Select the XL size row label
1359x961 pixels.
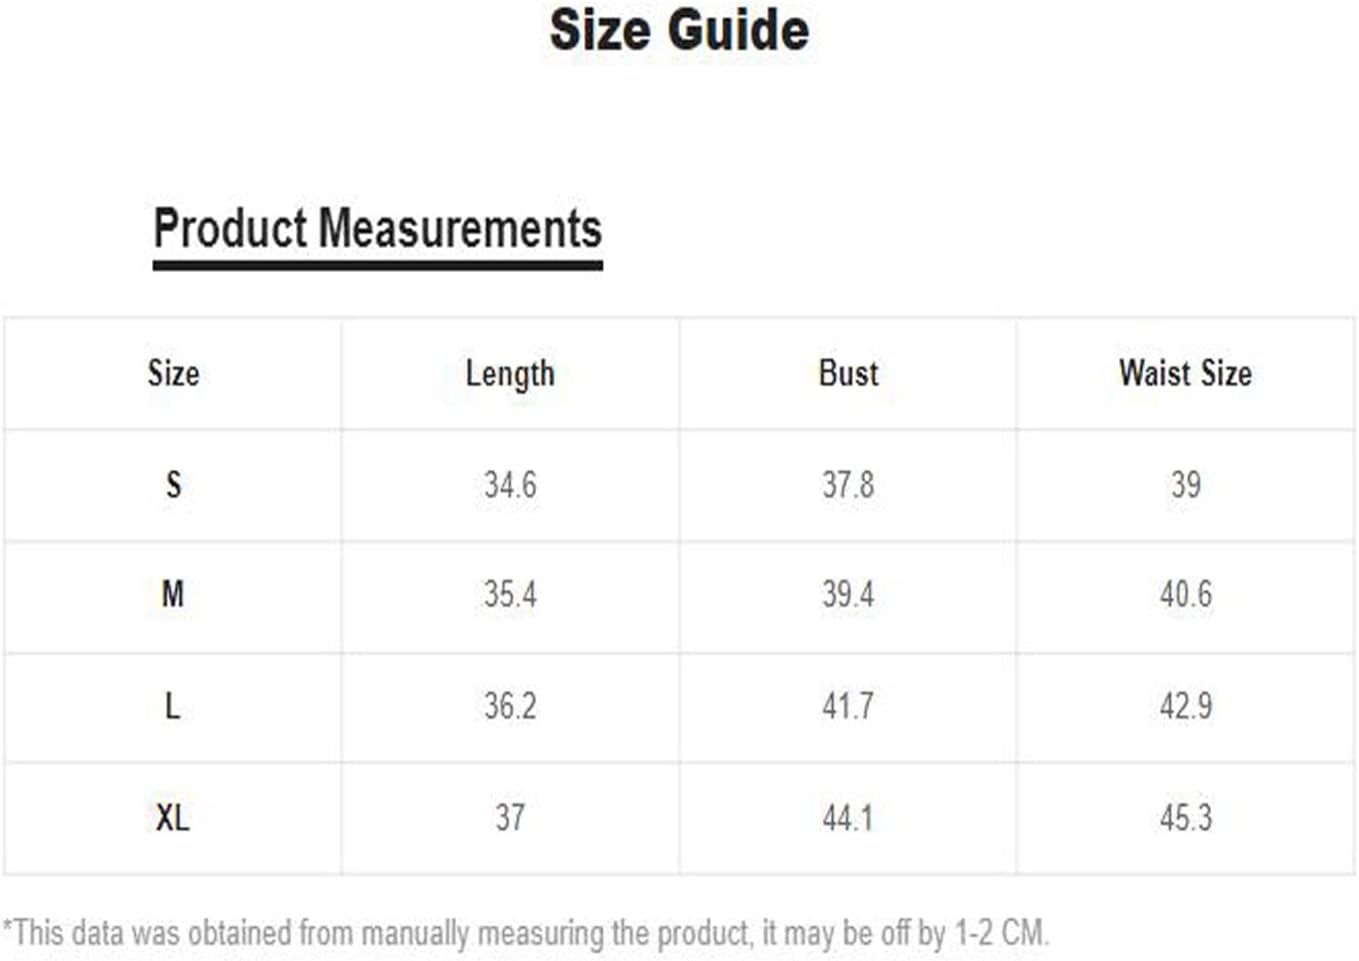pyautogui.click(x=173, y=818)
